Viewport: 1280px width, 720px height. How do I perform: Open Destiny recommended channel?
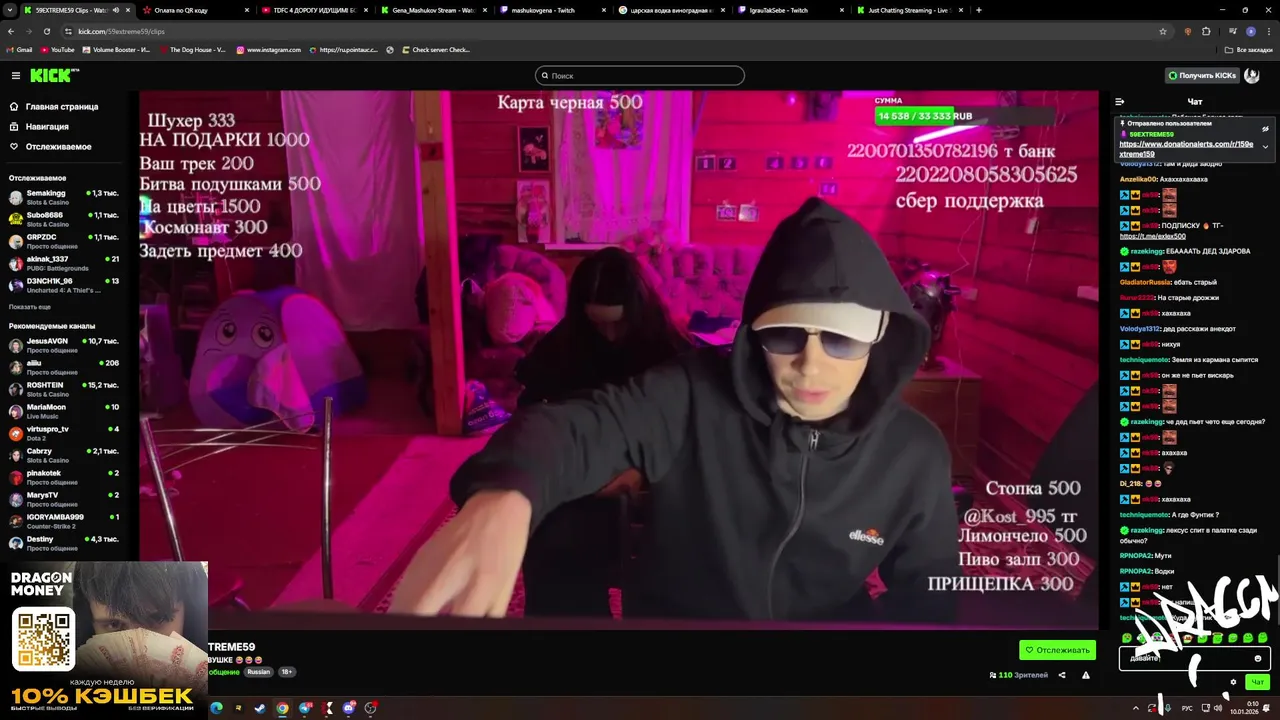click(63, 543)
